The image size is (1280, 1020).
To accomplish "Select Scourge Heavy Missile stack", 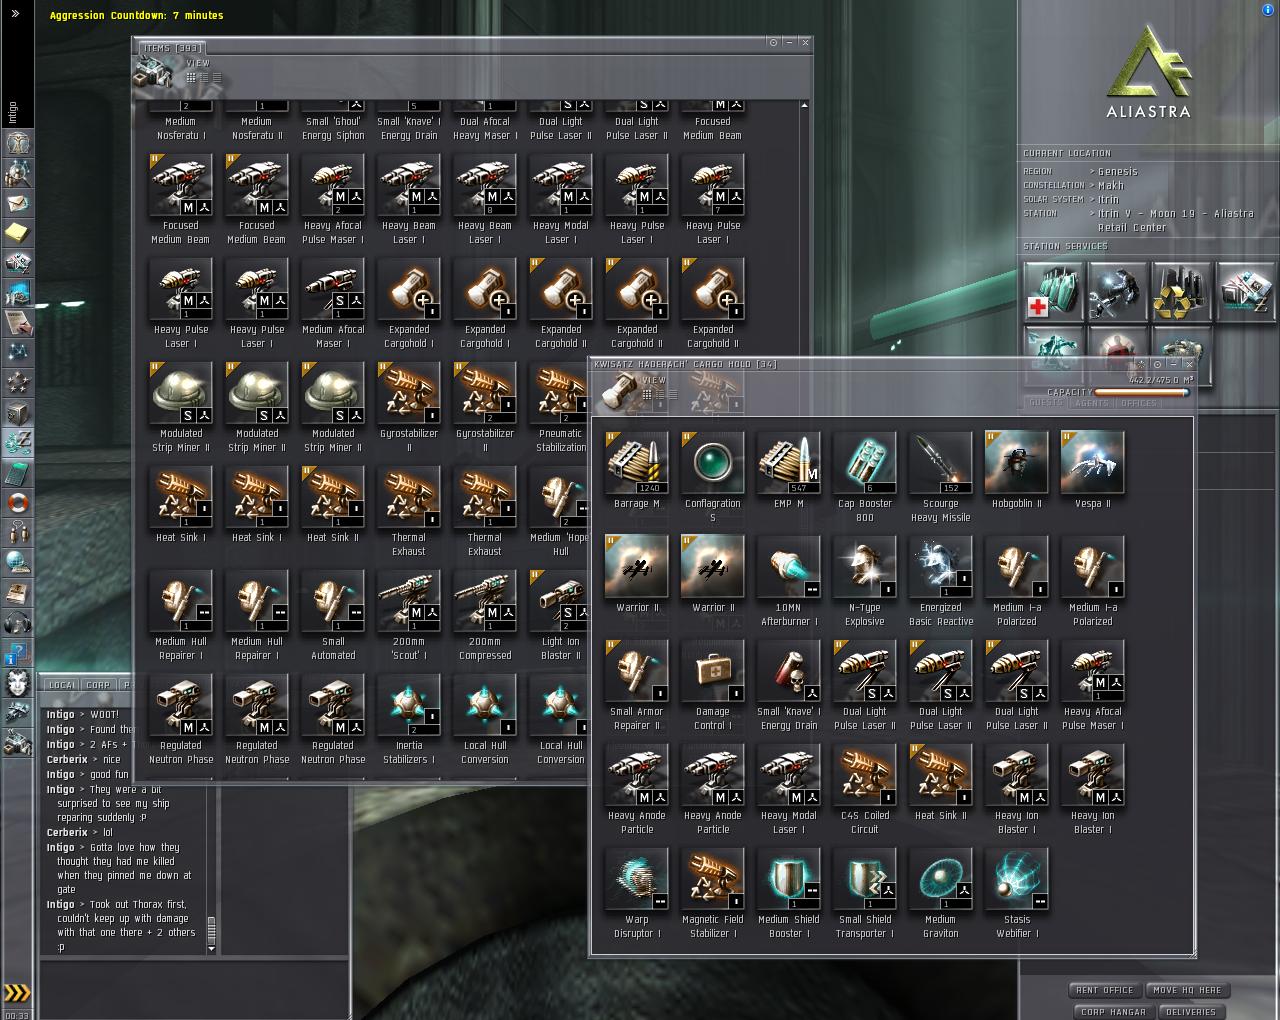I will pyautogui.click(x=941, y=477).
